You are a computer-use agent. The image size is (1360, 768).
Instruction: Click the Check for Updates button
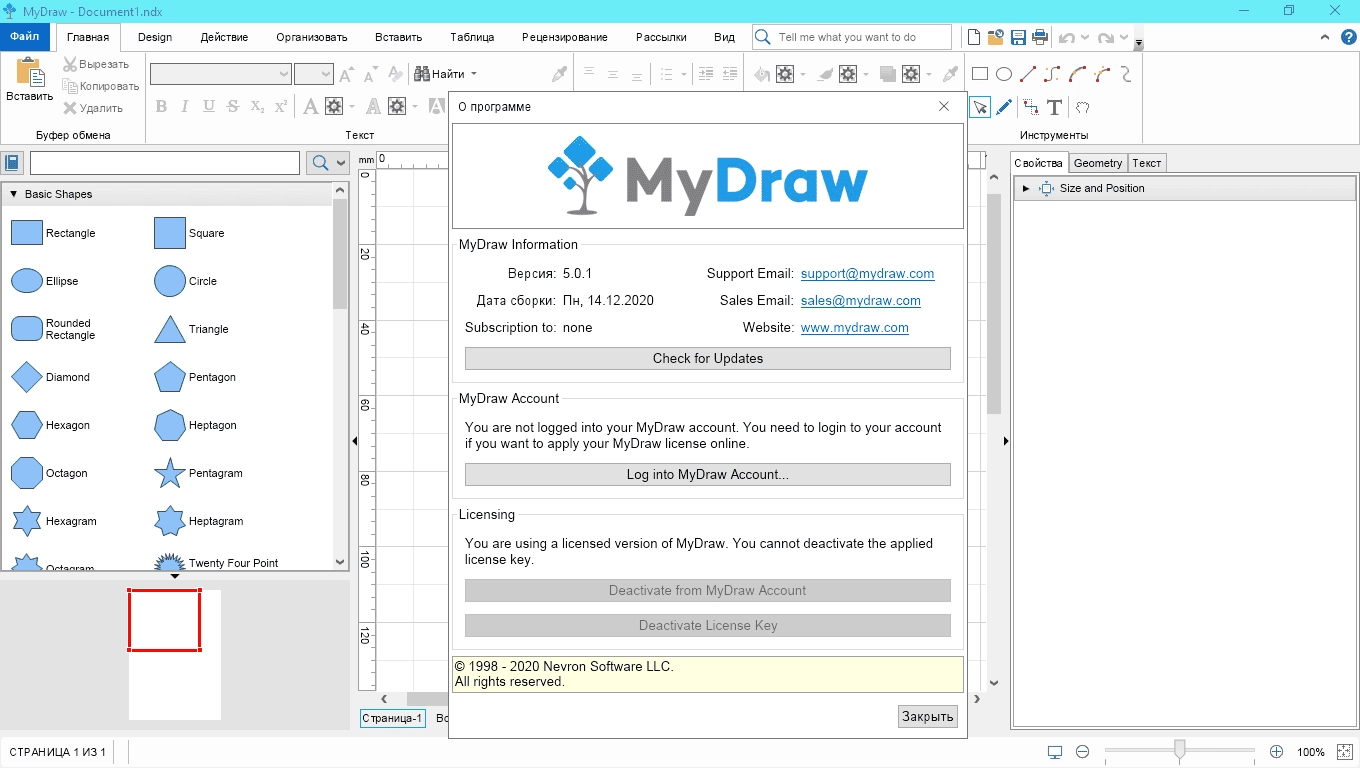pos(708,358)
